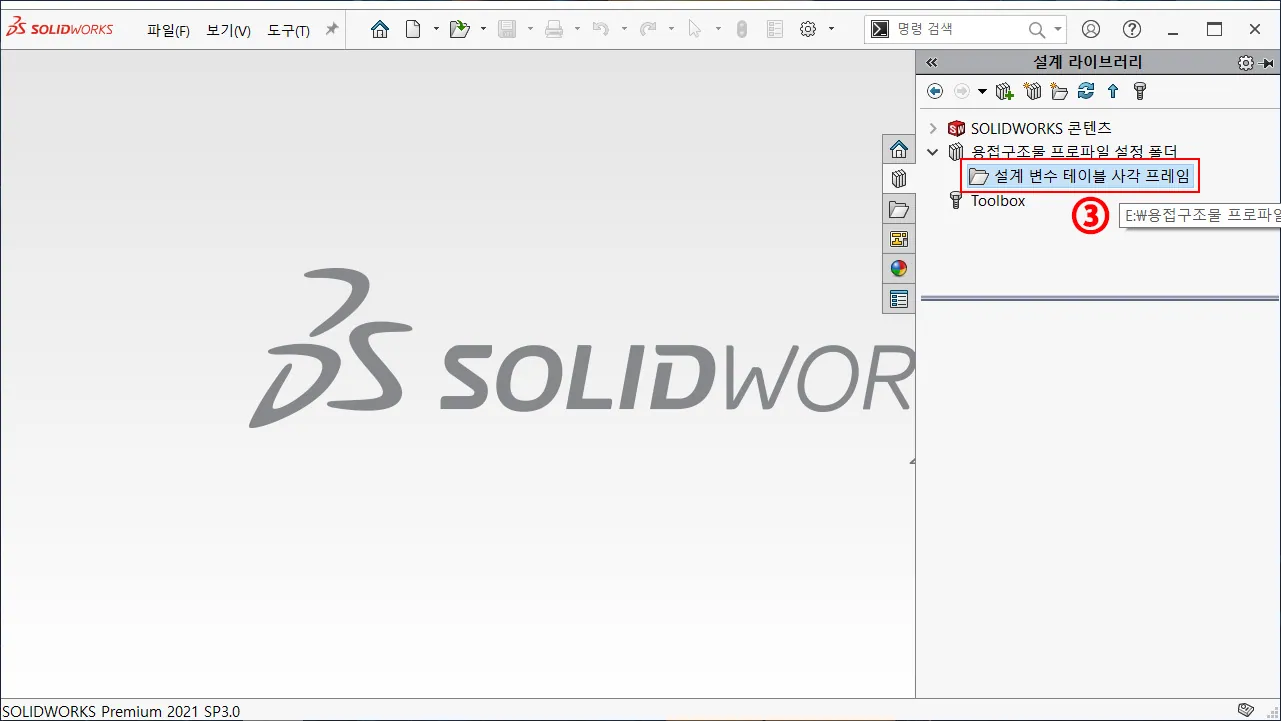1281x721 pixels.
Task: Open the View Palette task pane tab
Action: (899, 239)
